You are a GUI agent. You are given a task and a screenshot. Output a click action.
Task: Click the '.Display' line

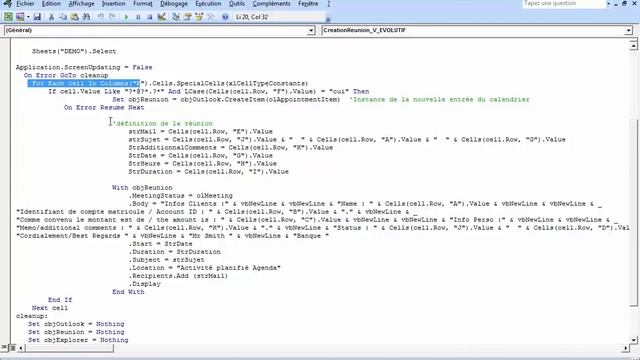point(144,284)
